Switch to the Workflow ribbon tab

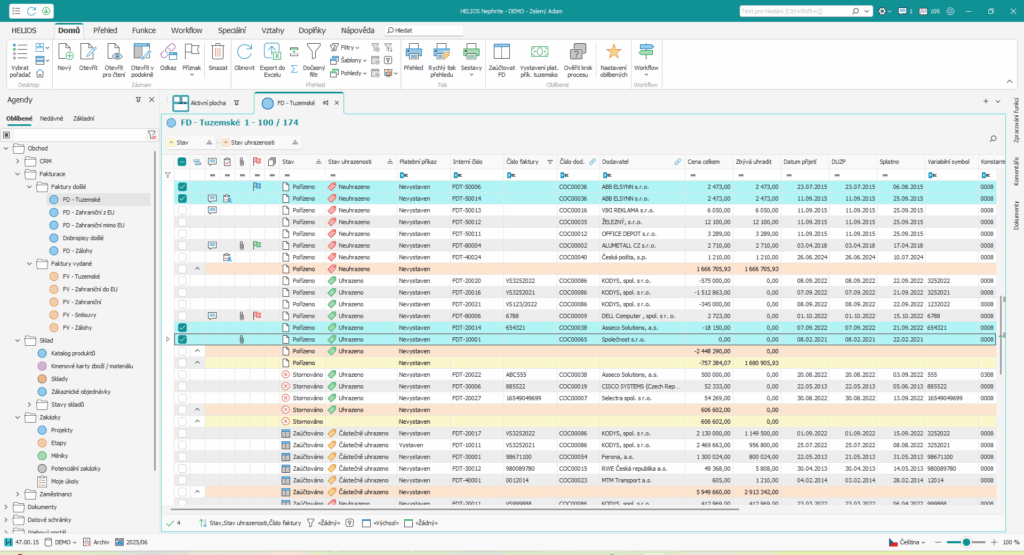(x=186, y=31)
